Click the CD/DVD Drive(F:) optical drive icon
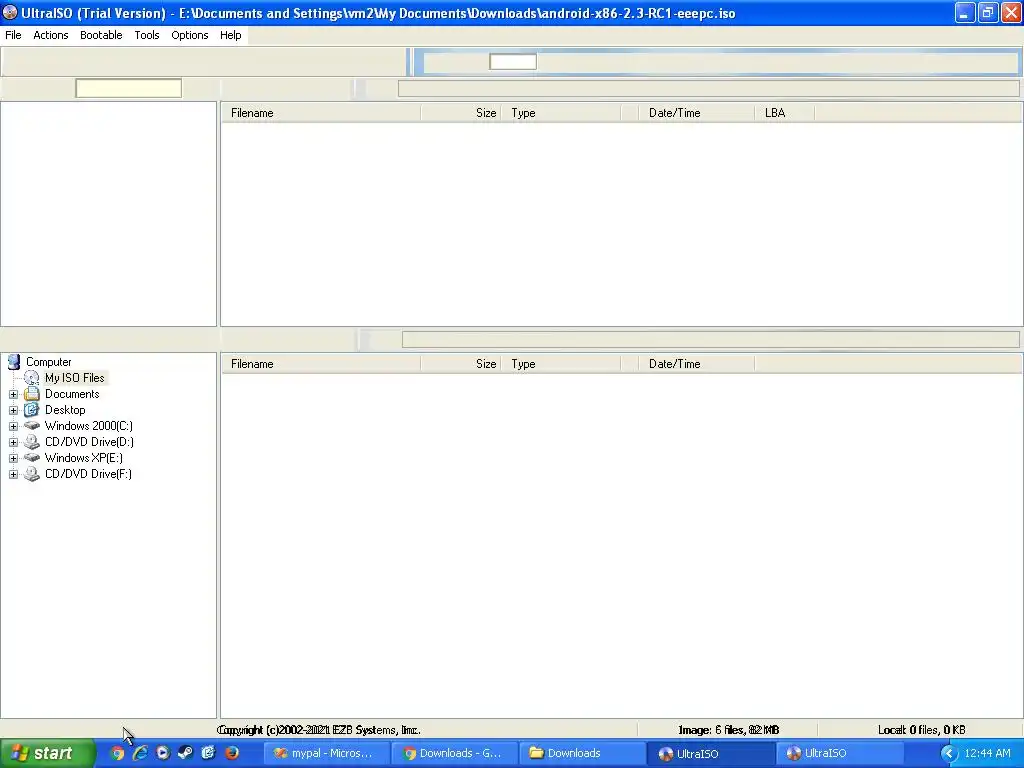1024x768 pixels. pyautogui.click(x=31, y=474)
